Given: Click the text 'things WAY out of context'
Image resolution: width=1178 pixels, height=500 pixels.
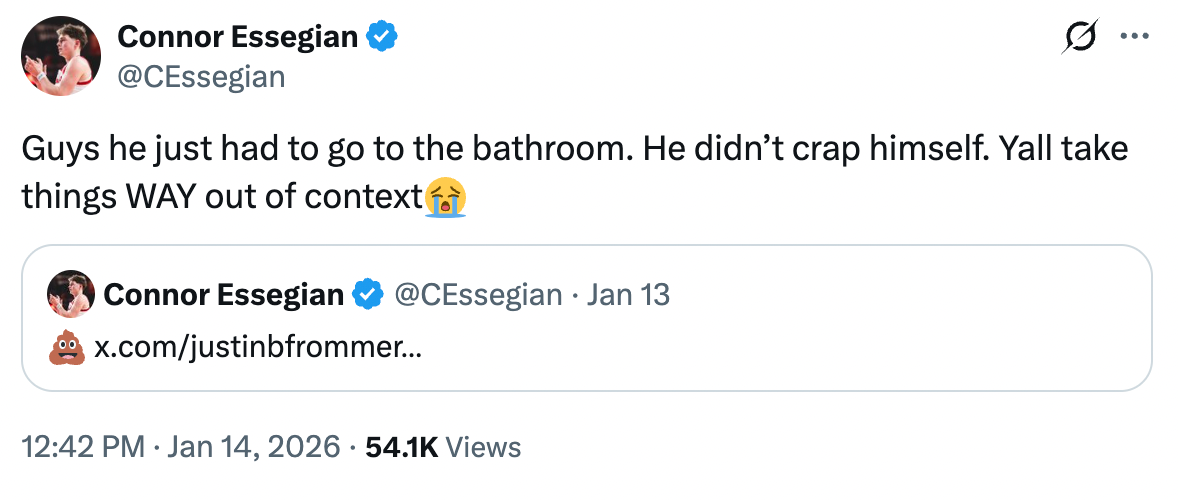Looking at the screenshot, I should coord(220,197).
